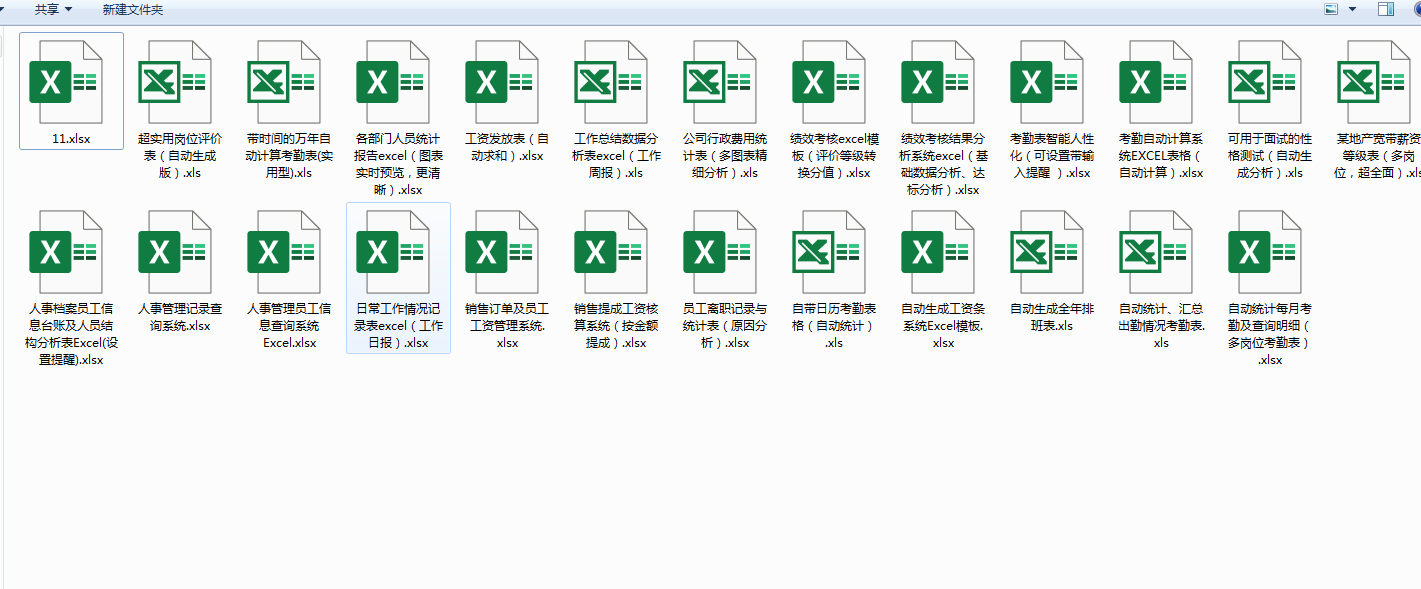Select the 绩效考核excel模板 file icon

point(828,82)
